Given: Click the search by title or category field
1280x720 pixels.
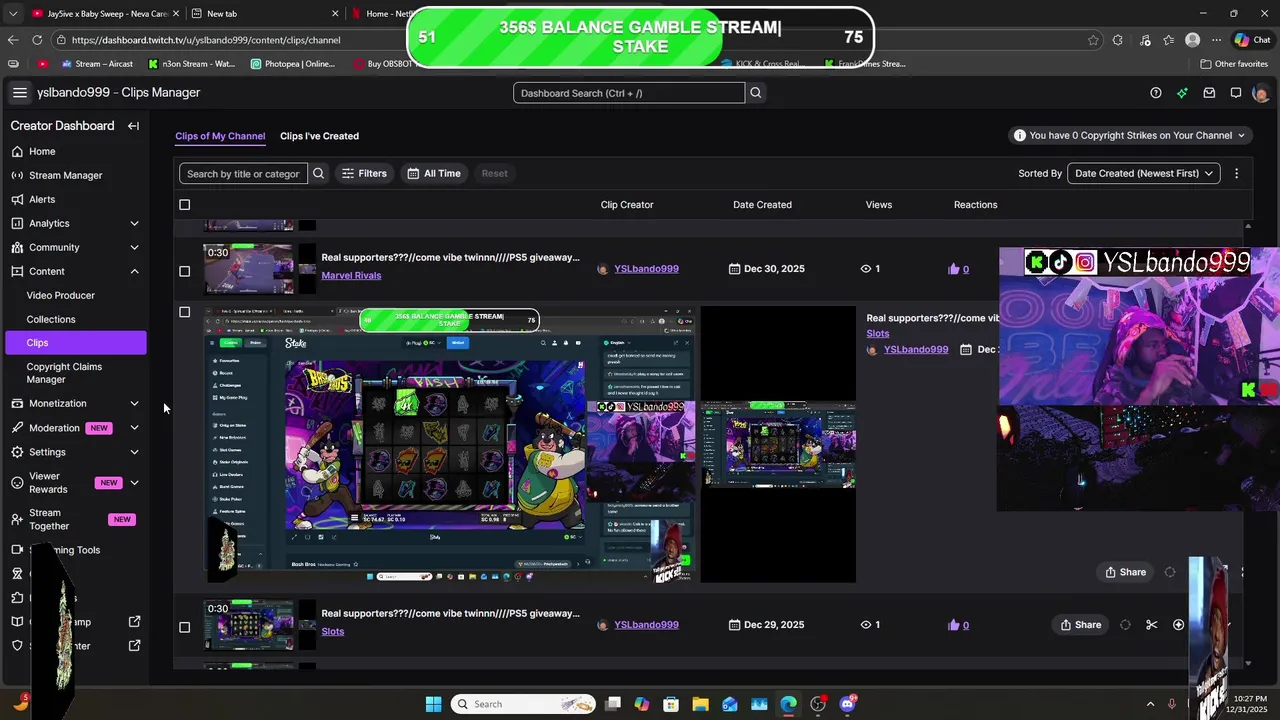Looking at the screenshot, I should [x=243, y=173].
